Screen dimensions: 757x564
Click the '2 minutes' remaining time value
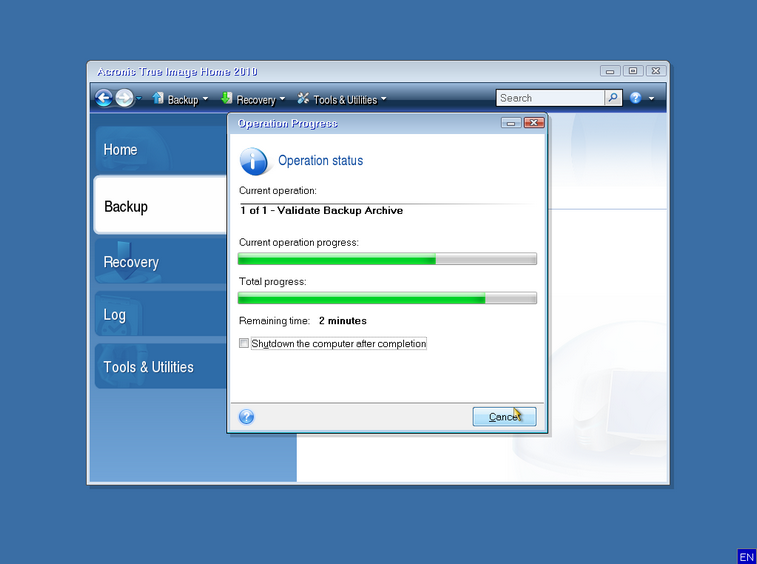tap(343, 321)
